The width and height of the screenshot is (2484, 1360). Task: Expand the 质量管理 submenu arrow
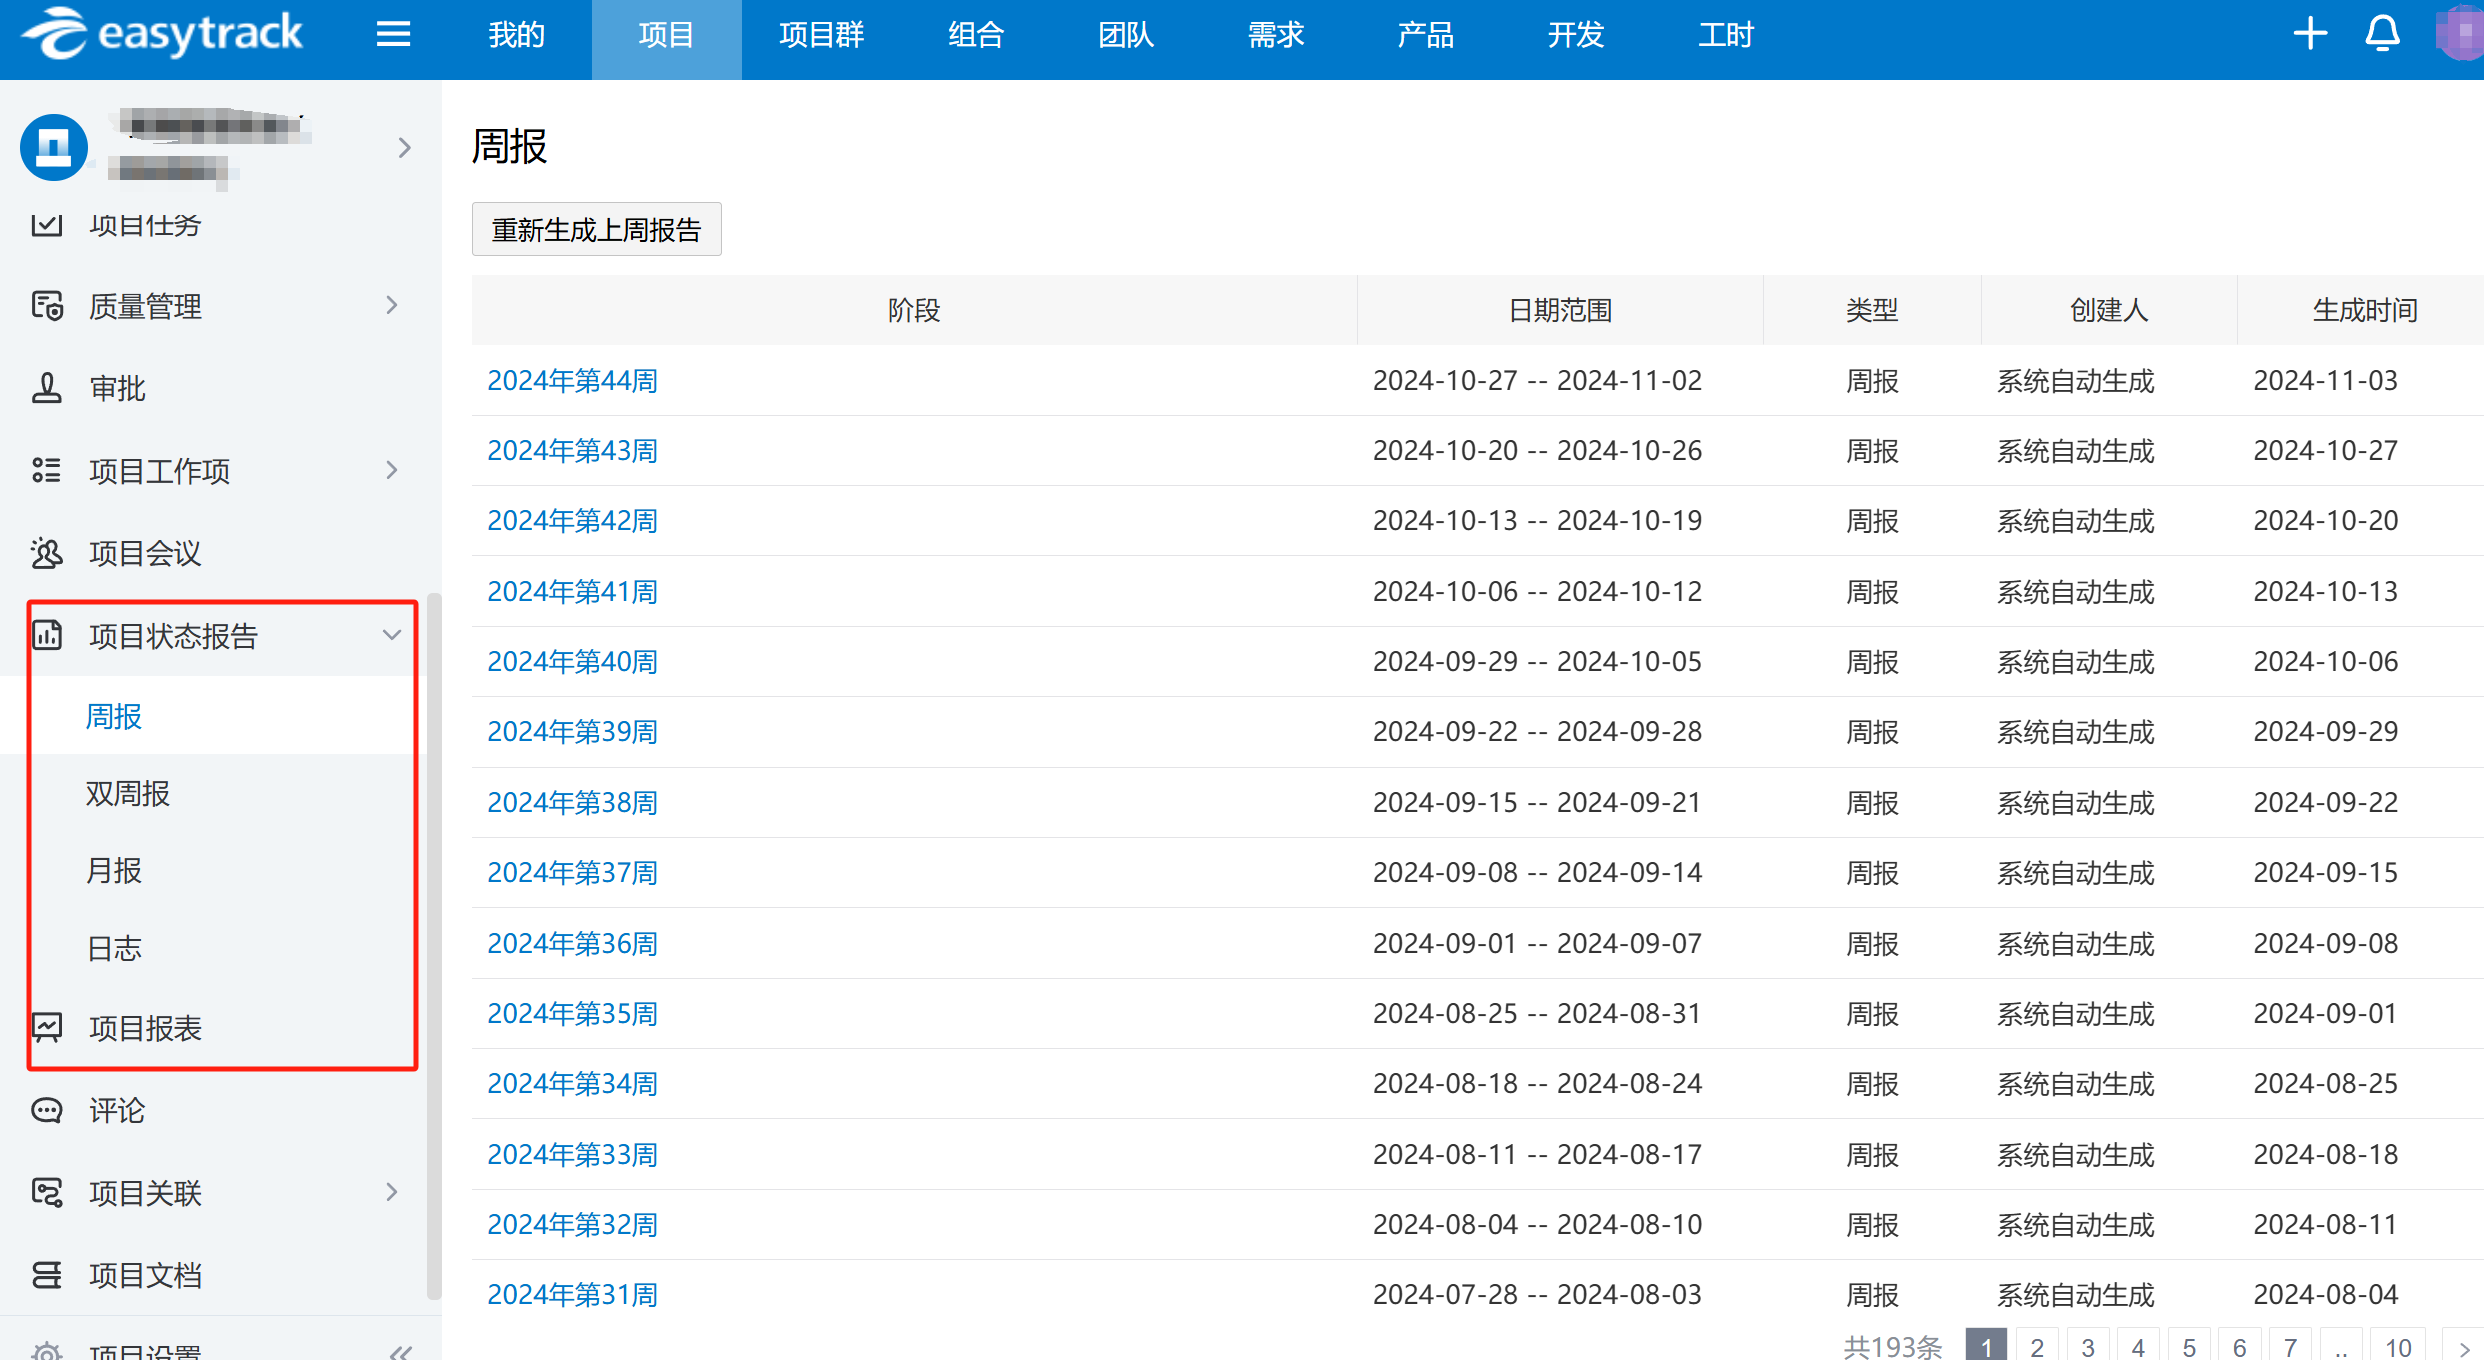tap(392, 306)
